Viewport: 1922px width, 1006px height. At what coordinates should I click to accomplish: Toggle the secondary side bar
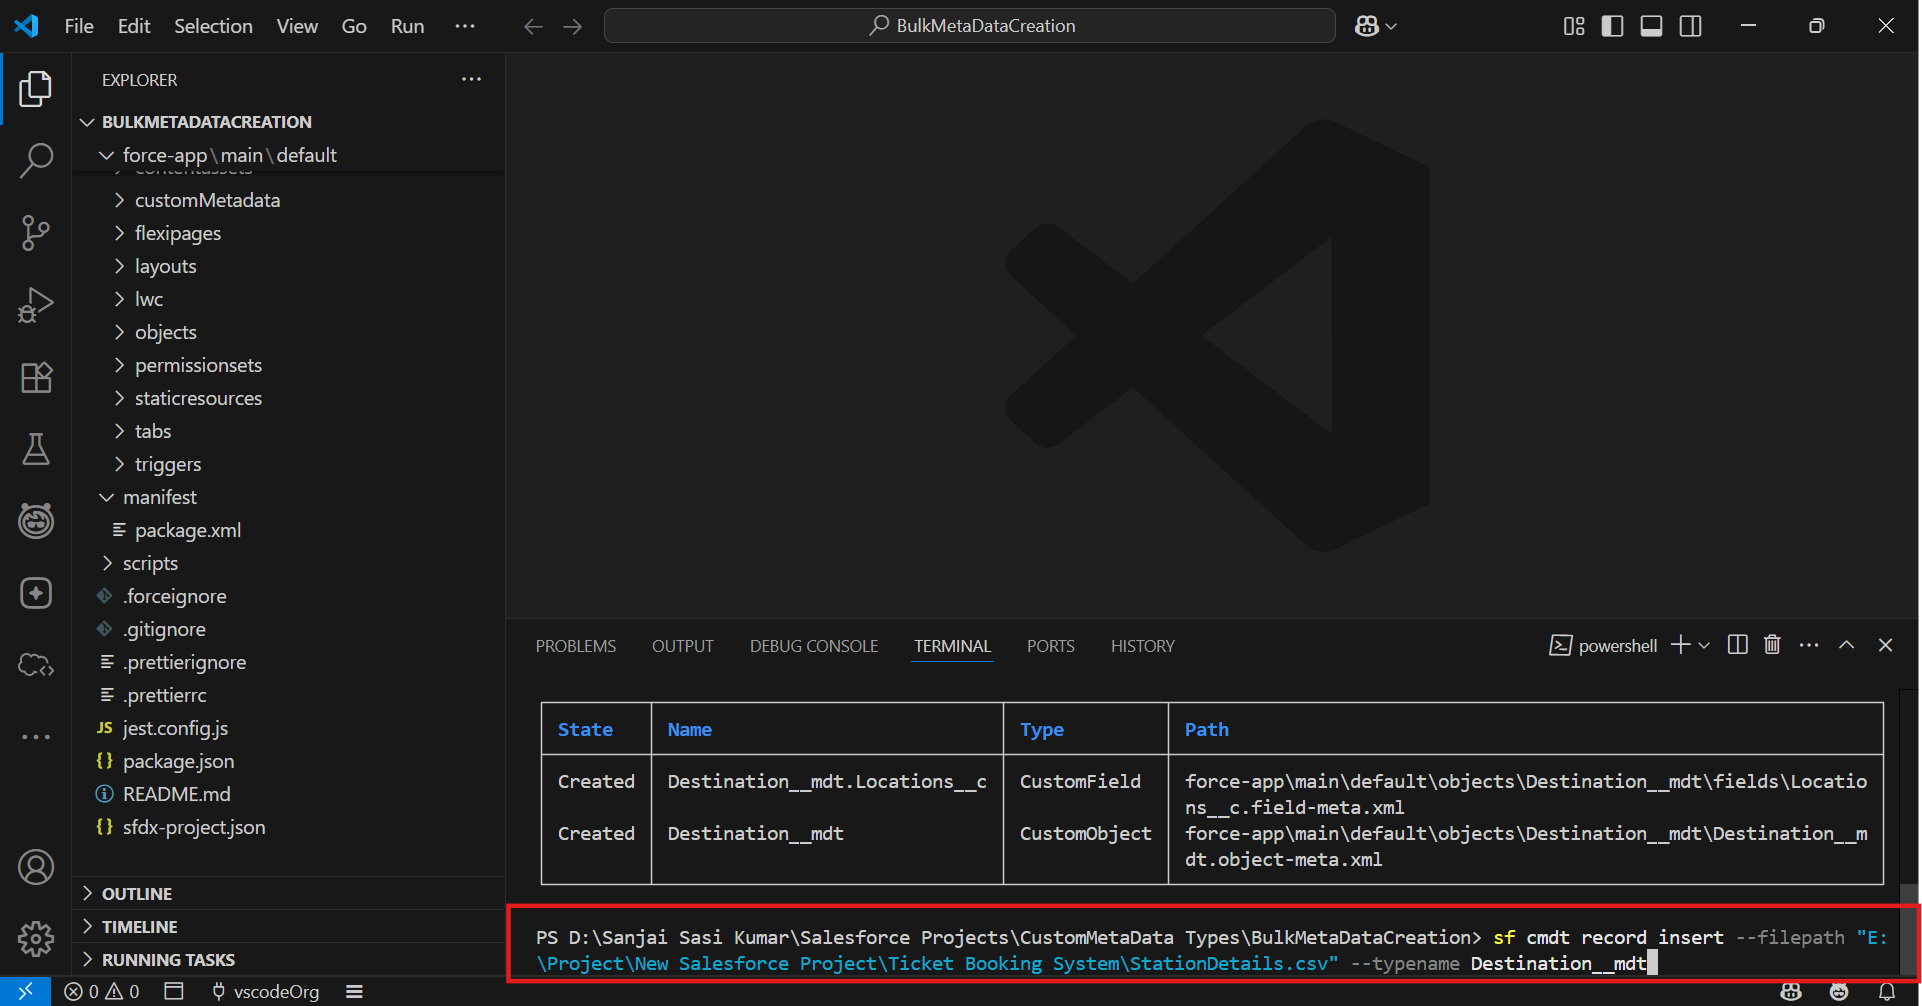(x=1690, y=26)
